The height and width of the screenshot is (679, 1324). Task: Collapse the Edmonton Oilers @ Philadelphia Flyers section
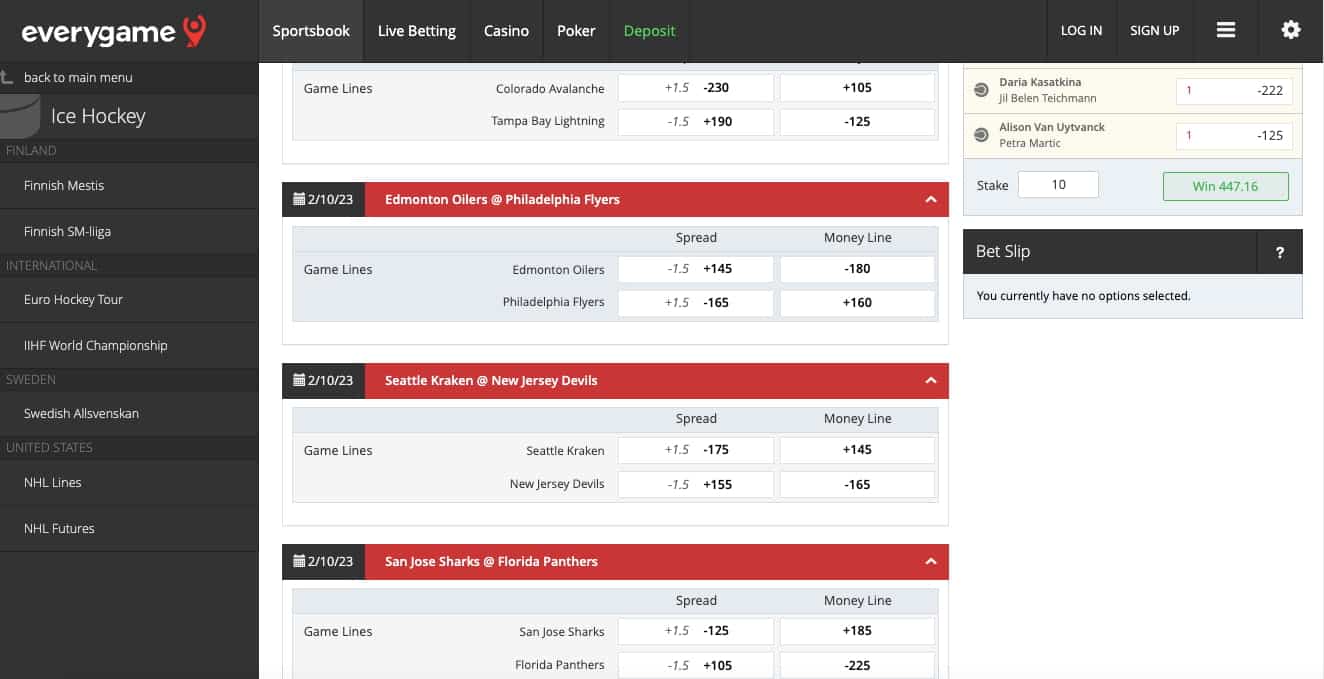931,199
